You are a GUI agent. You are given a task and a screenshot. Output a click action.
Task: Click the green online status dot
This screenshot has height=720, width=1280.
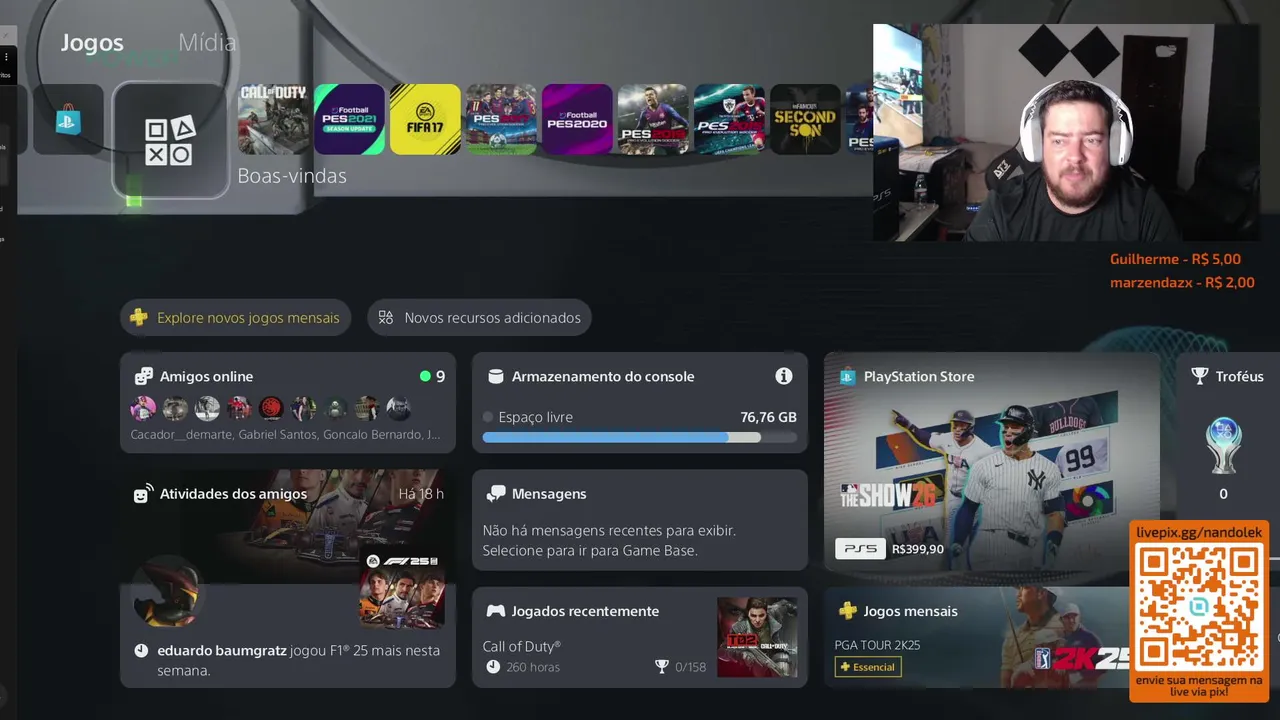pos(425,377)
